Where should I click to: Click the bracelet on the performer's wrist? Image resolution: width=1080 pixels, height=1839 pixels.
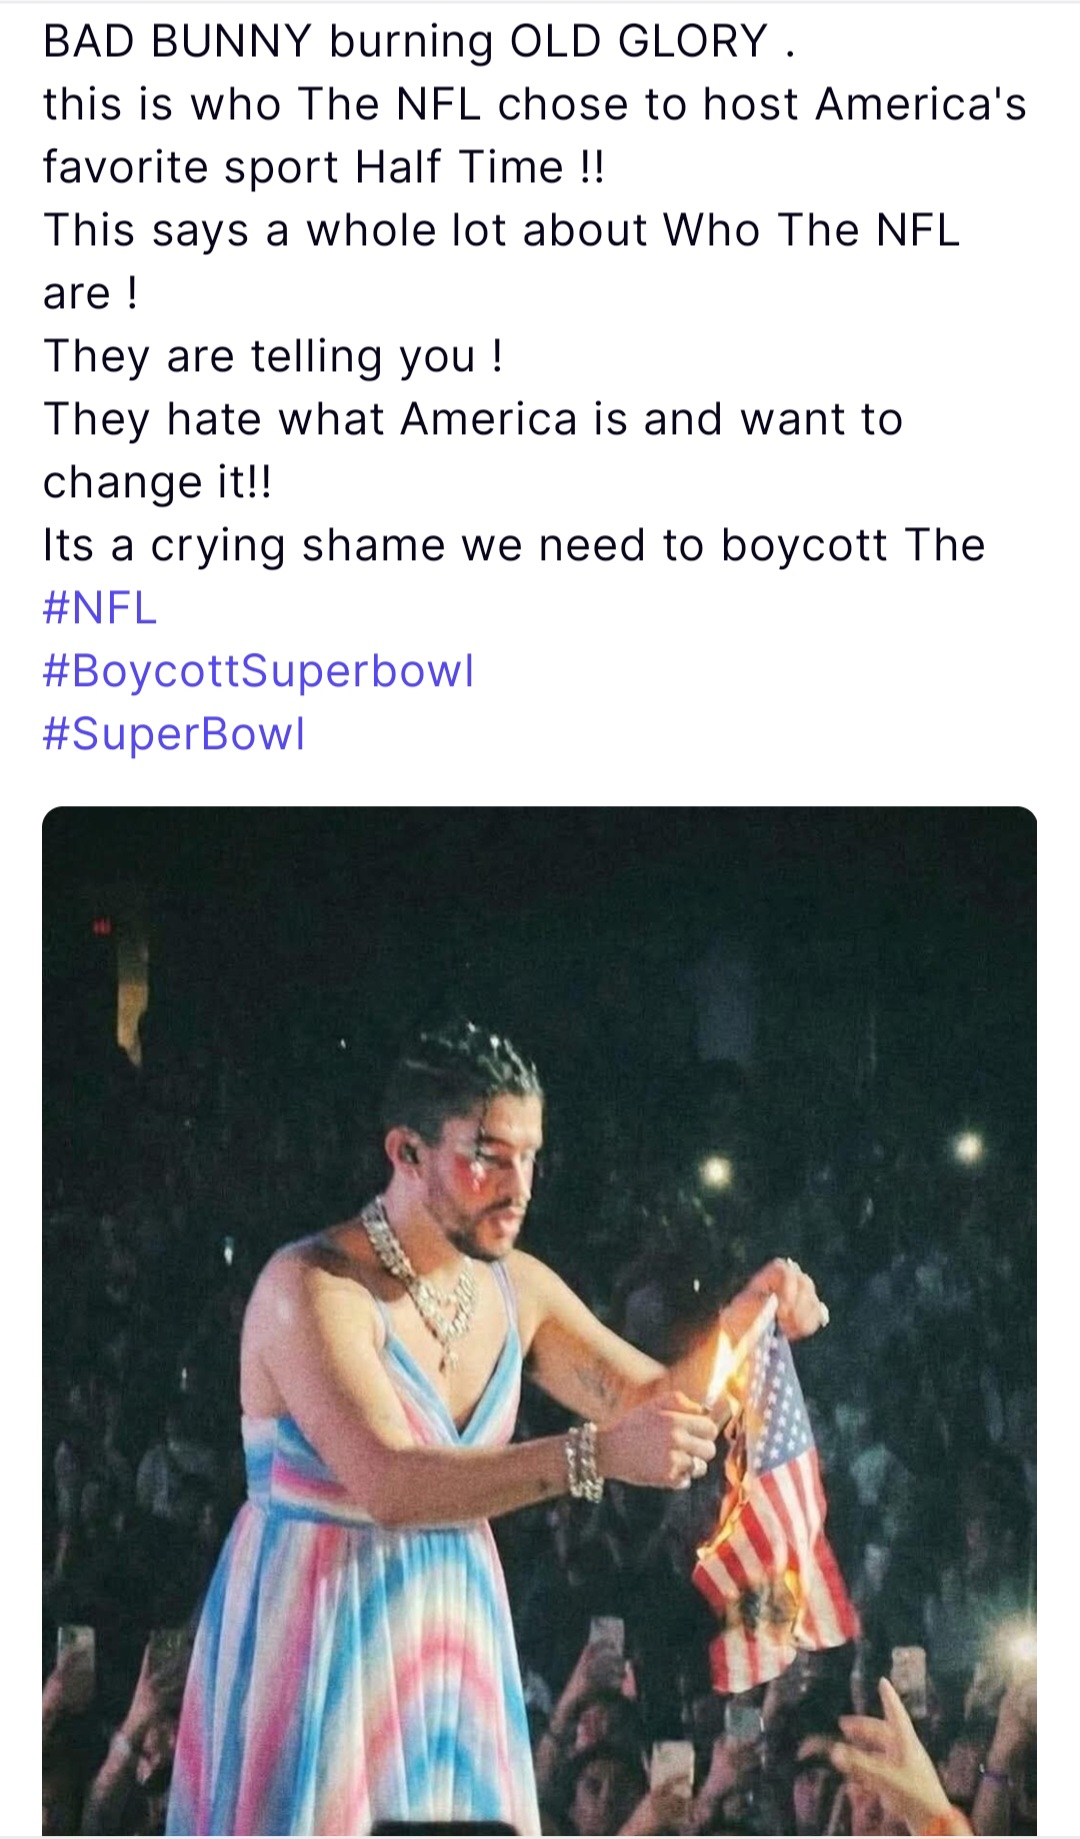pyautogui.click(x=584, y=1462)
